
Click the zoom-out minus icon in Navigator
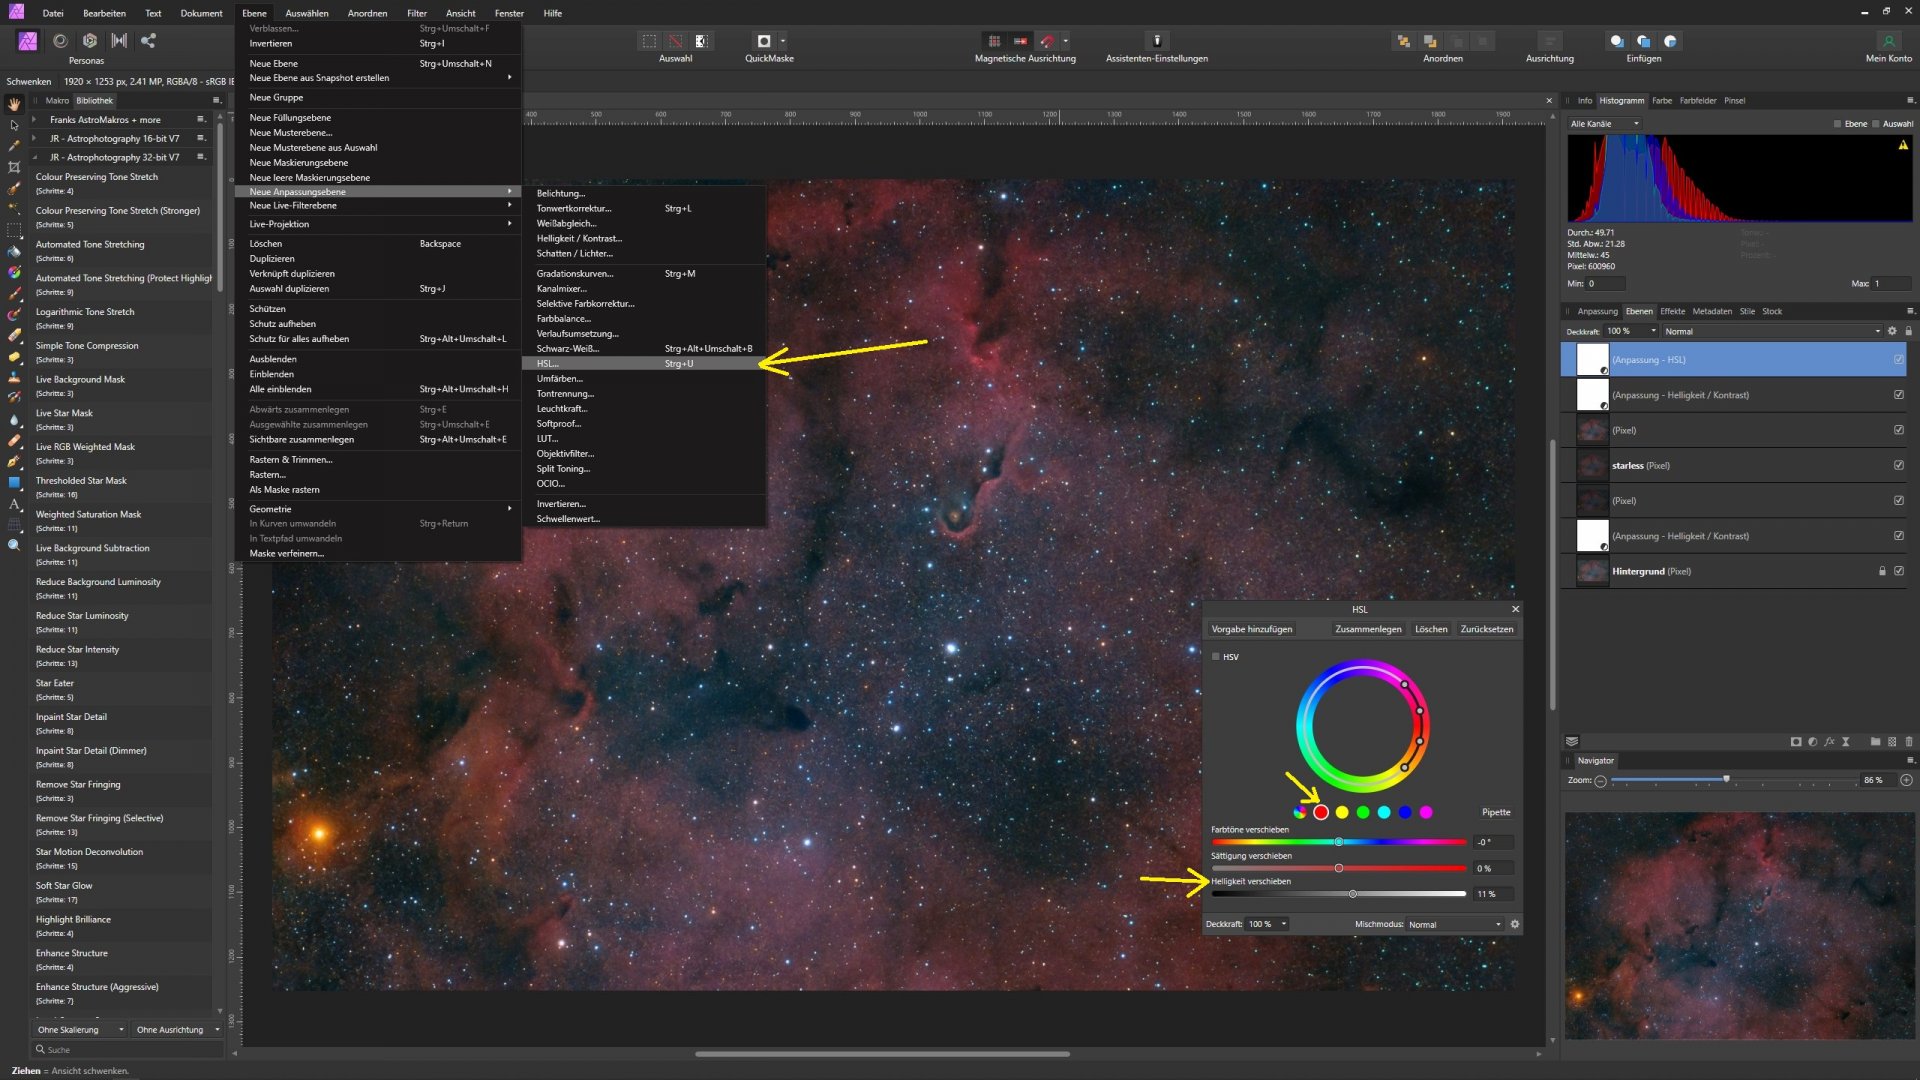pyautogui.click(x=1600, y=780)
